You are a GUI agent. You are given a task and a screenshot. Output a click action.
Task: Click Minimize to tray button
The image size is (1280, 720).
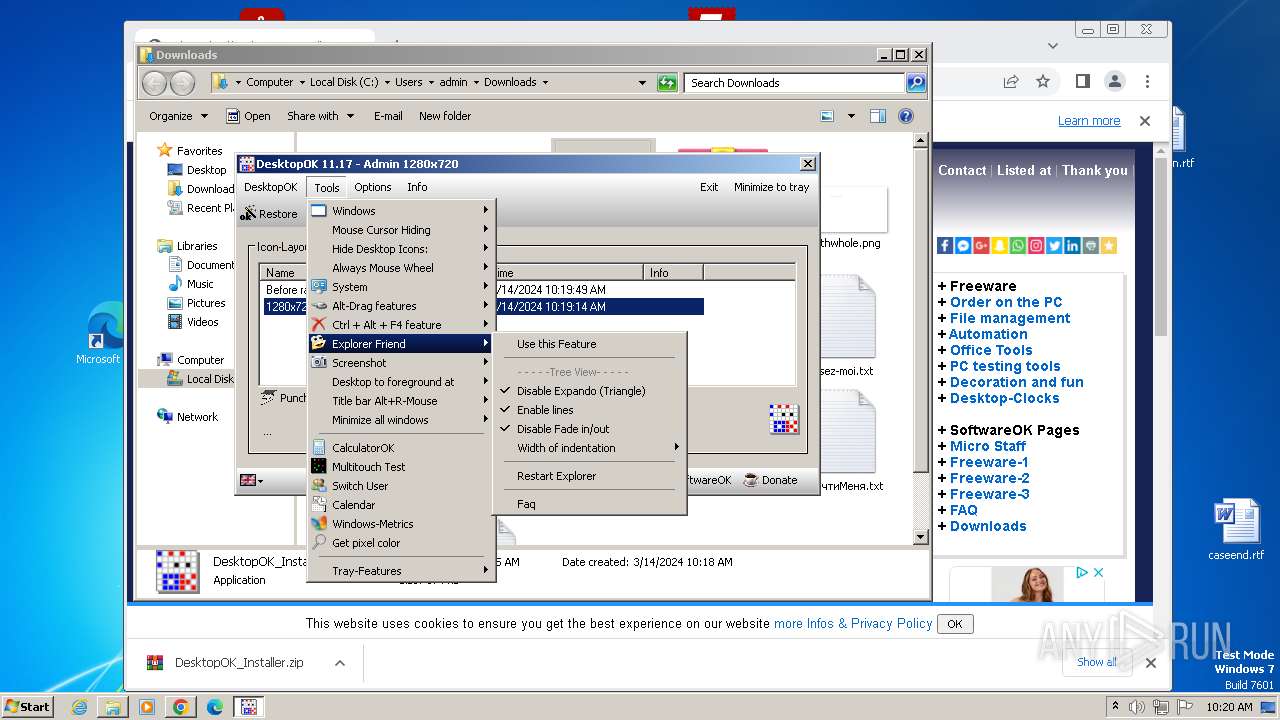click(771, 187)
